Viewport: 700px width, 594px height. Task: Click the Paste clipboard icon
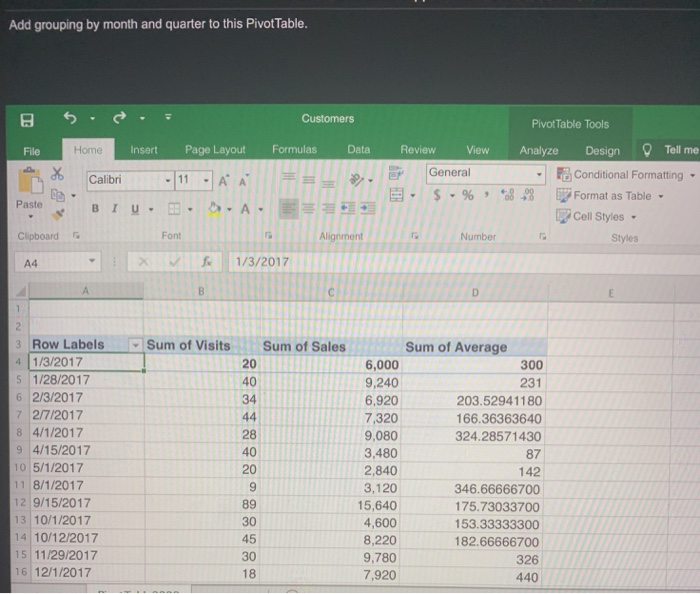pos(30,181)
